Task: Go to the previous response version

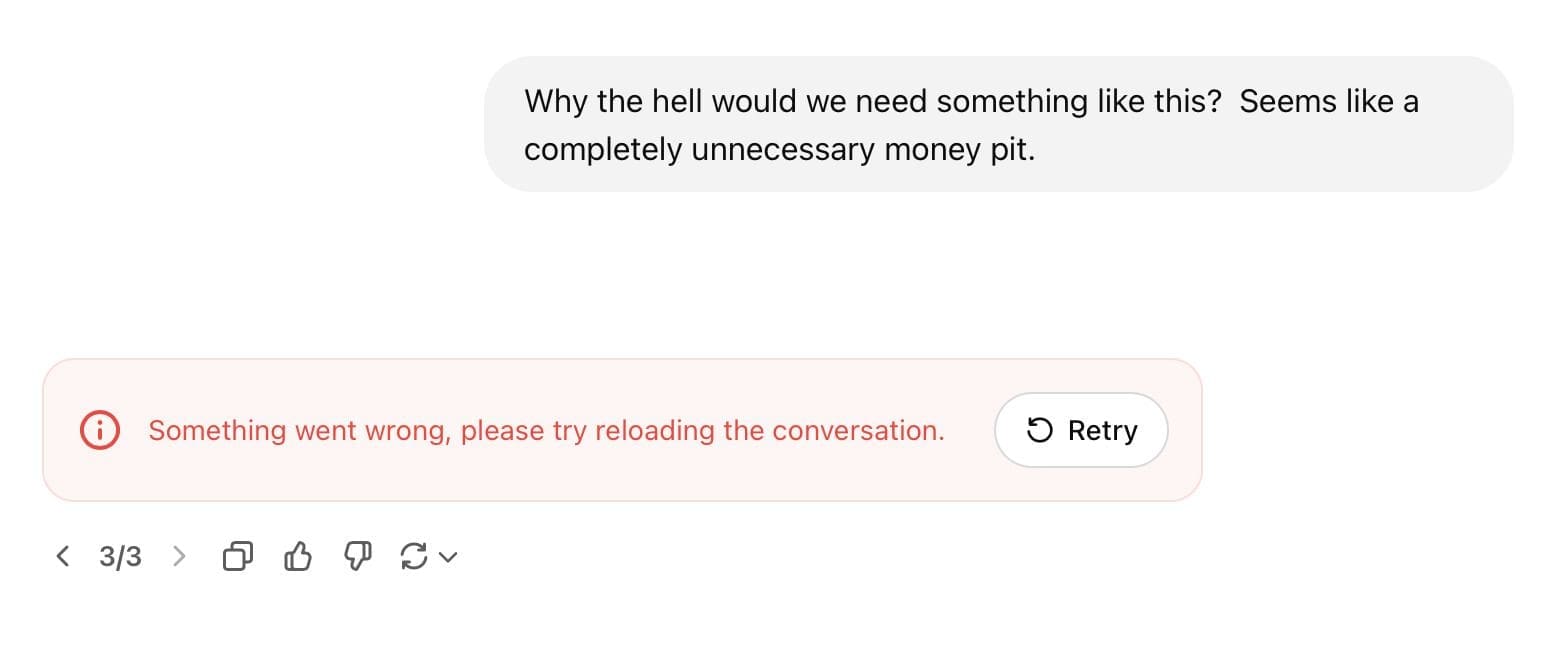Action: coord(63,556)
